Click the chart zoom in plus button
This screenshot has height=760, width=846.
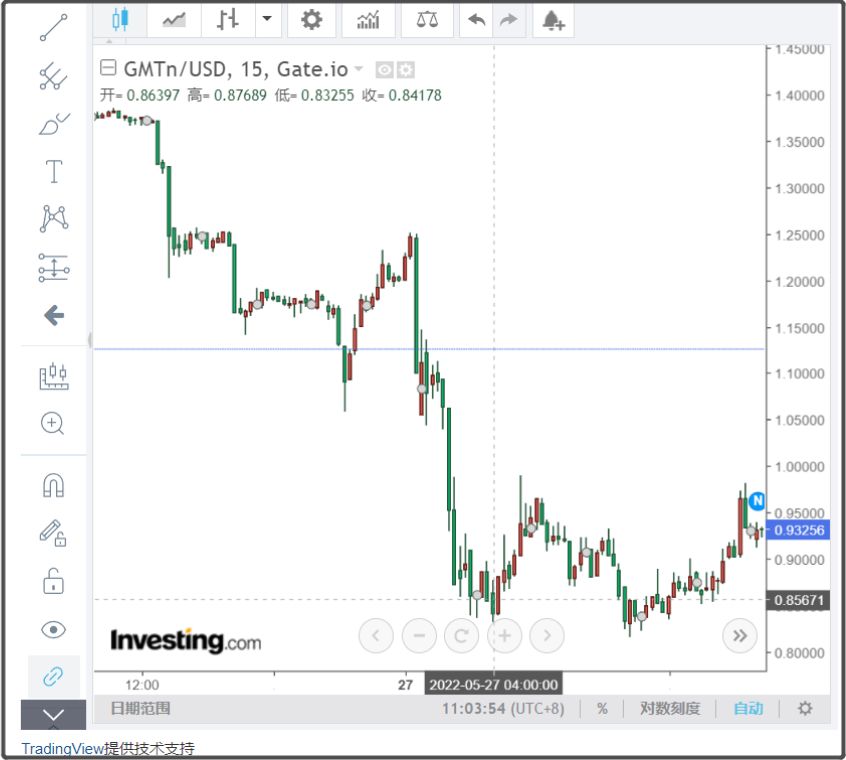click(504, 636)
